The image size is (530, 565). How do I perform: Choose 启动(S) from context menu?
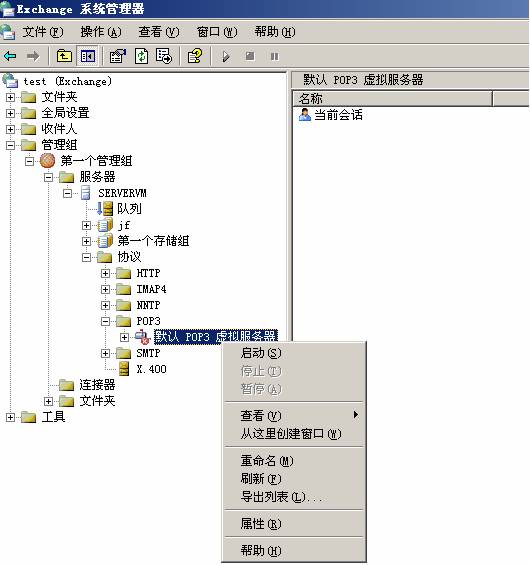(294, 353)
